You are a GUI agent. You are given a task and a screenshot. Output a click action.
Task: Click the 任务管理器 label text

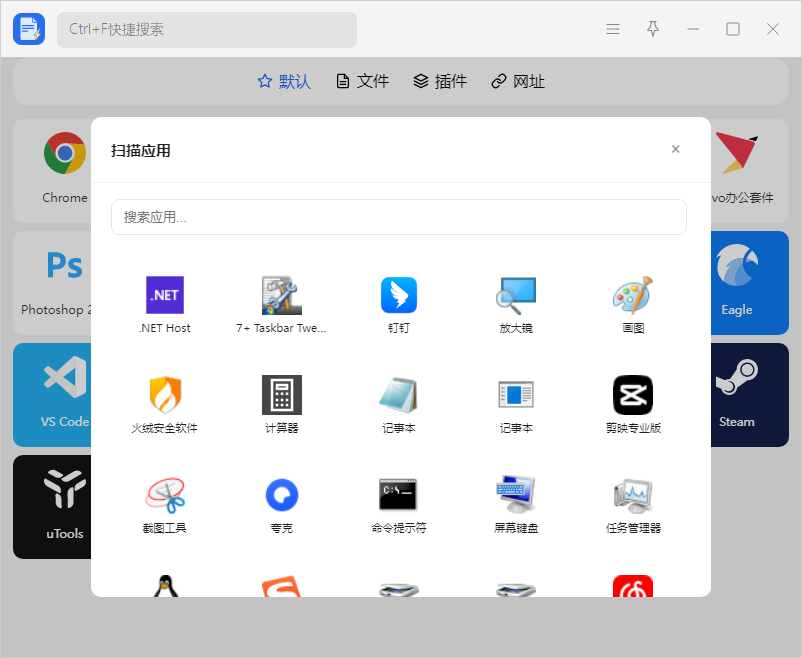633,528
